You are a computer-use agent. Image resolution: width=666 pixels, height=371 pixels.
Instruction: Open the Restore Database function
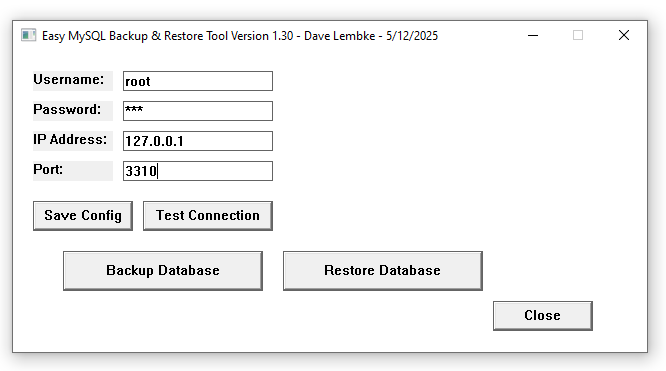pyautogui.click(x=383, y=271)
